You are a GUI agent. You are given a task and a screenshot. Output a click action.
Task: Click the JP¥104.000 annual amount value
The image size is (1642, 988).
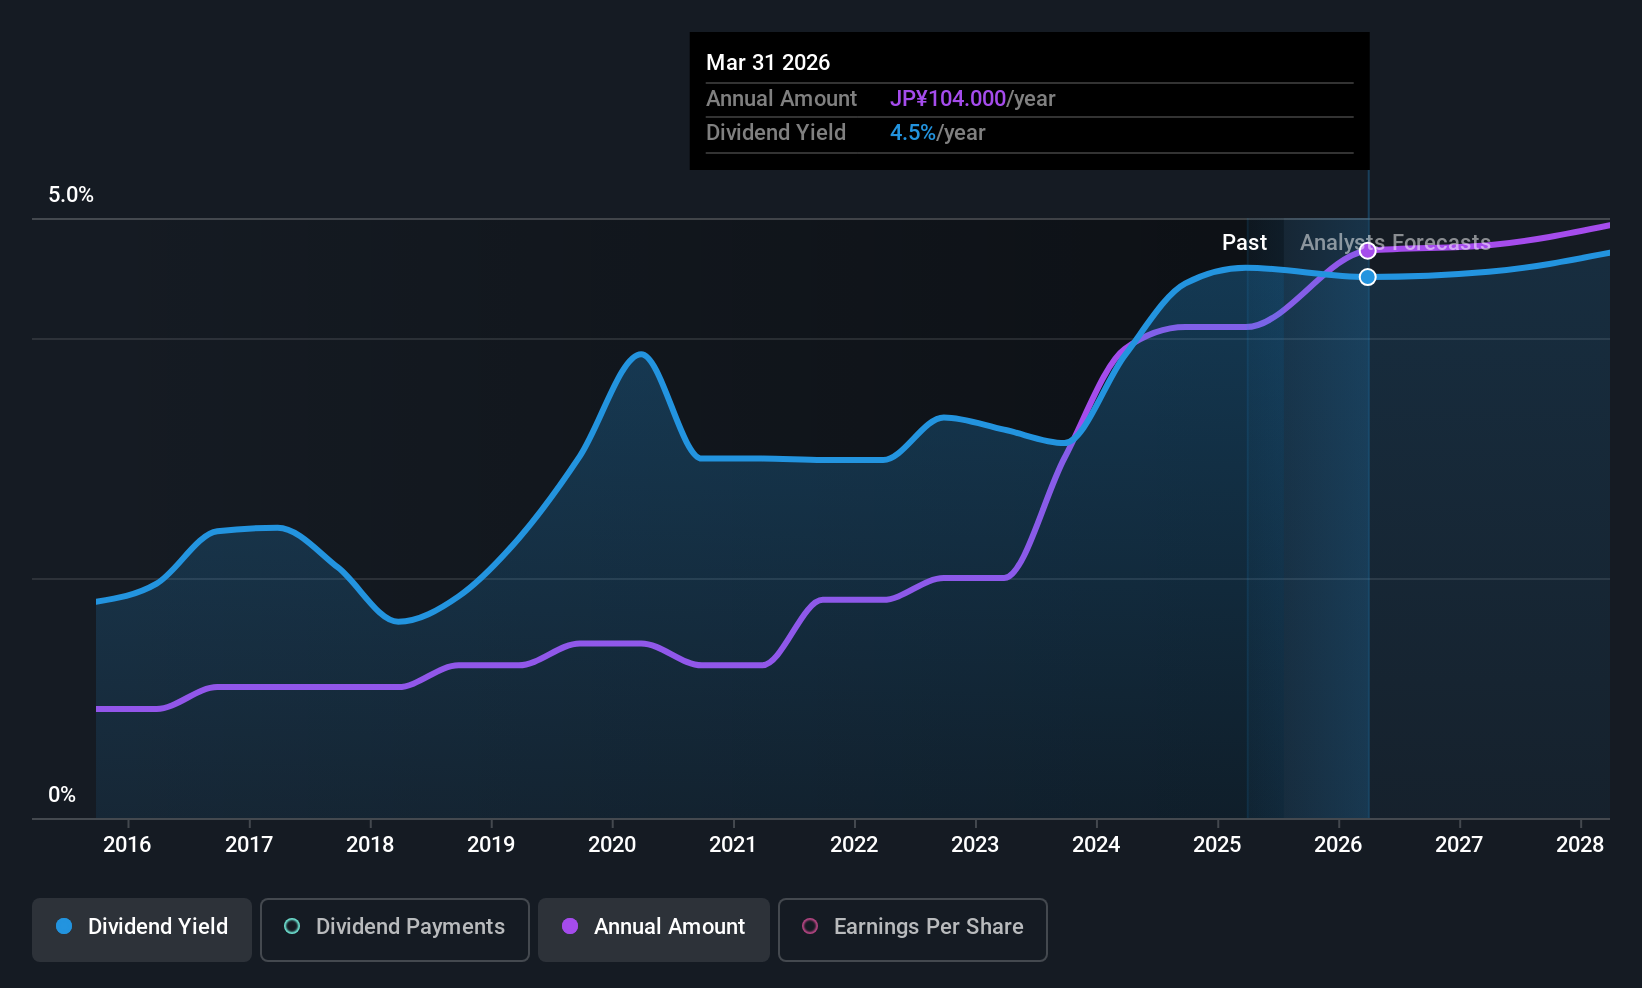click(948, 98)
